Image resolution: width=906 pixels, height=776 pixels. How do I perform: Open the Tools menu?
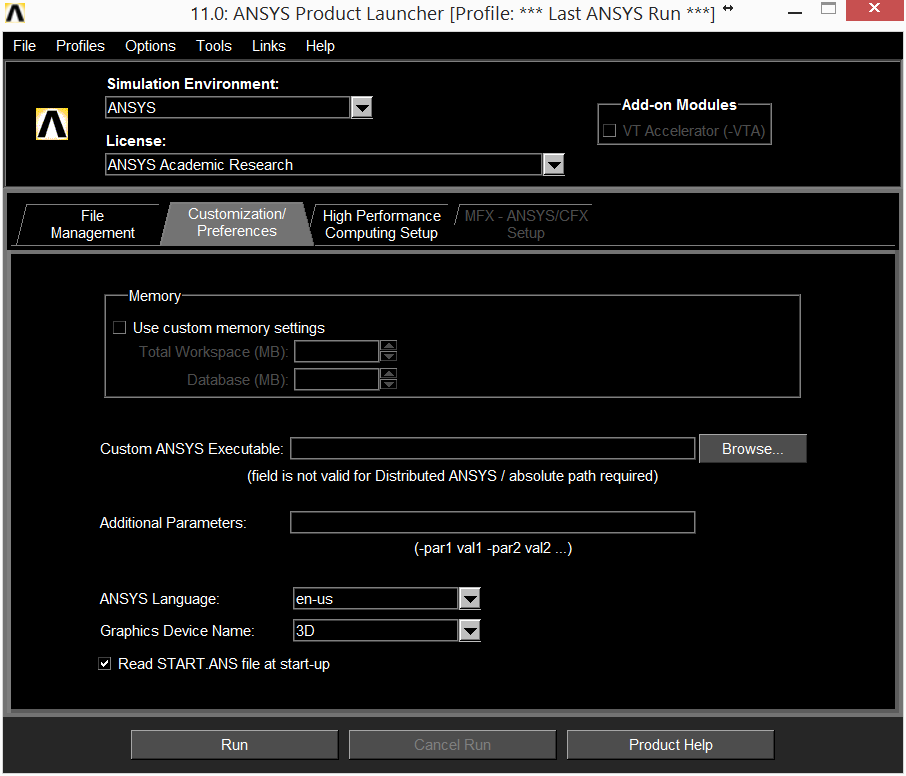(x=214, y=46)
